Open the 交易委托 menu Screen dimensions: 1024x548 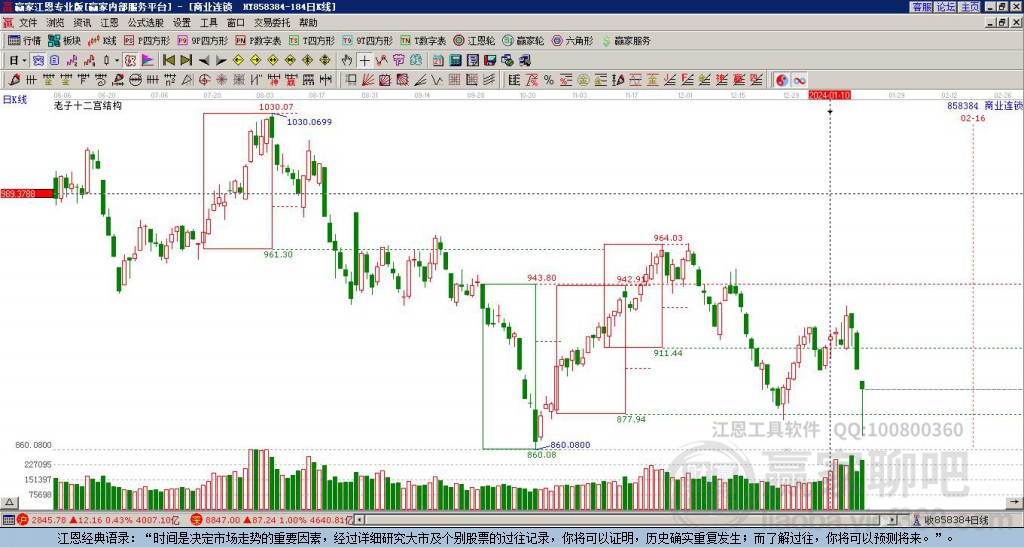tap(272, 23)
